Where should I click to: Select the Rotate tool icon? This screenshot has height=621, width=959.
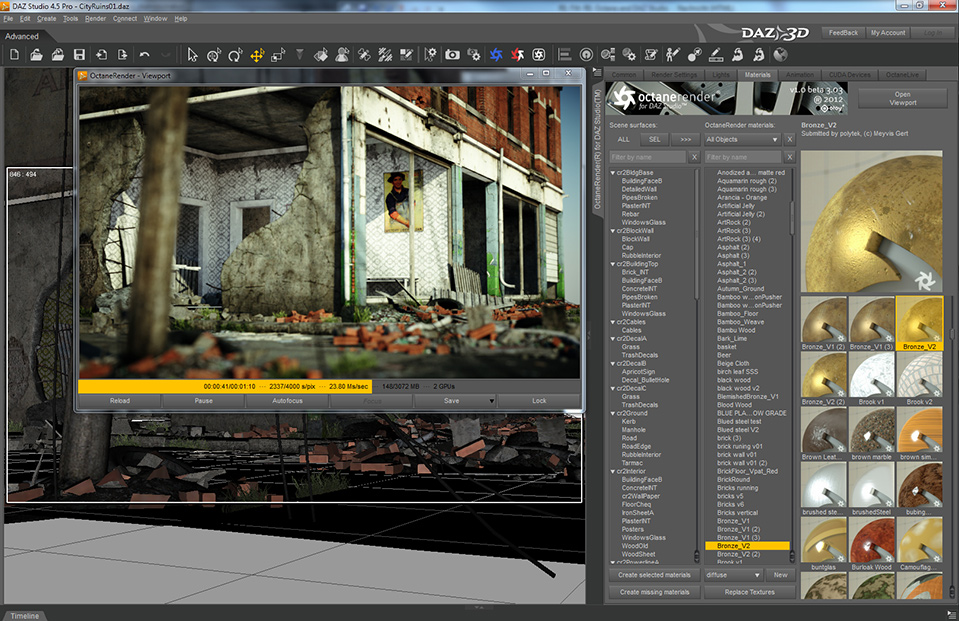pyautogui.click(x=235, y=54)
